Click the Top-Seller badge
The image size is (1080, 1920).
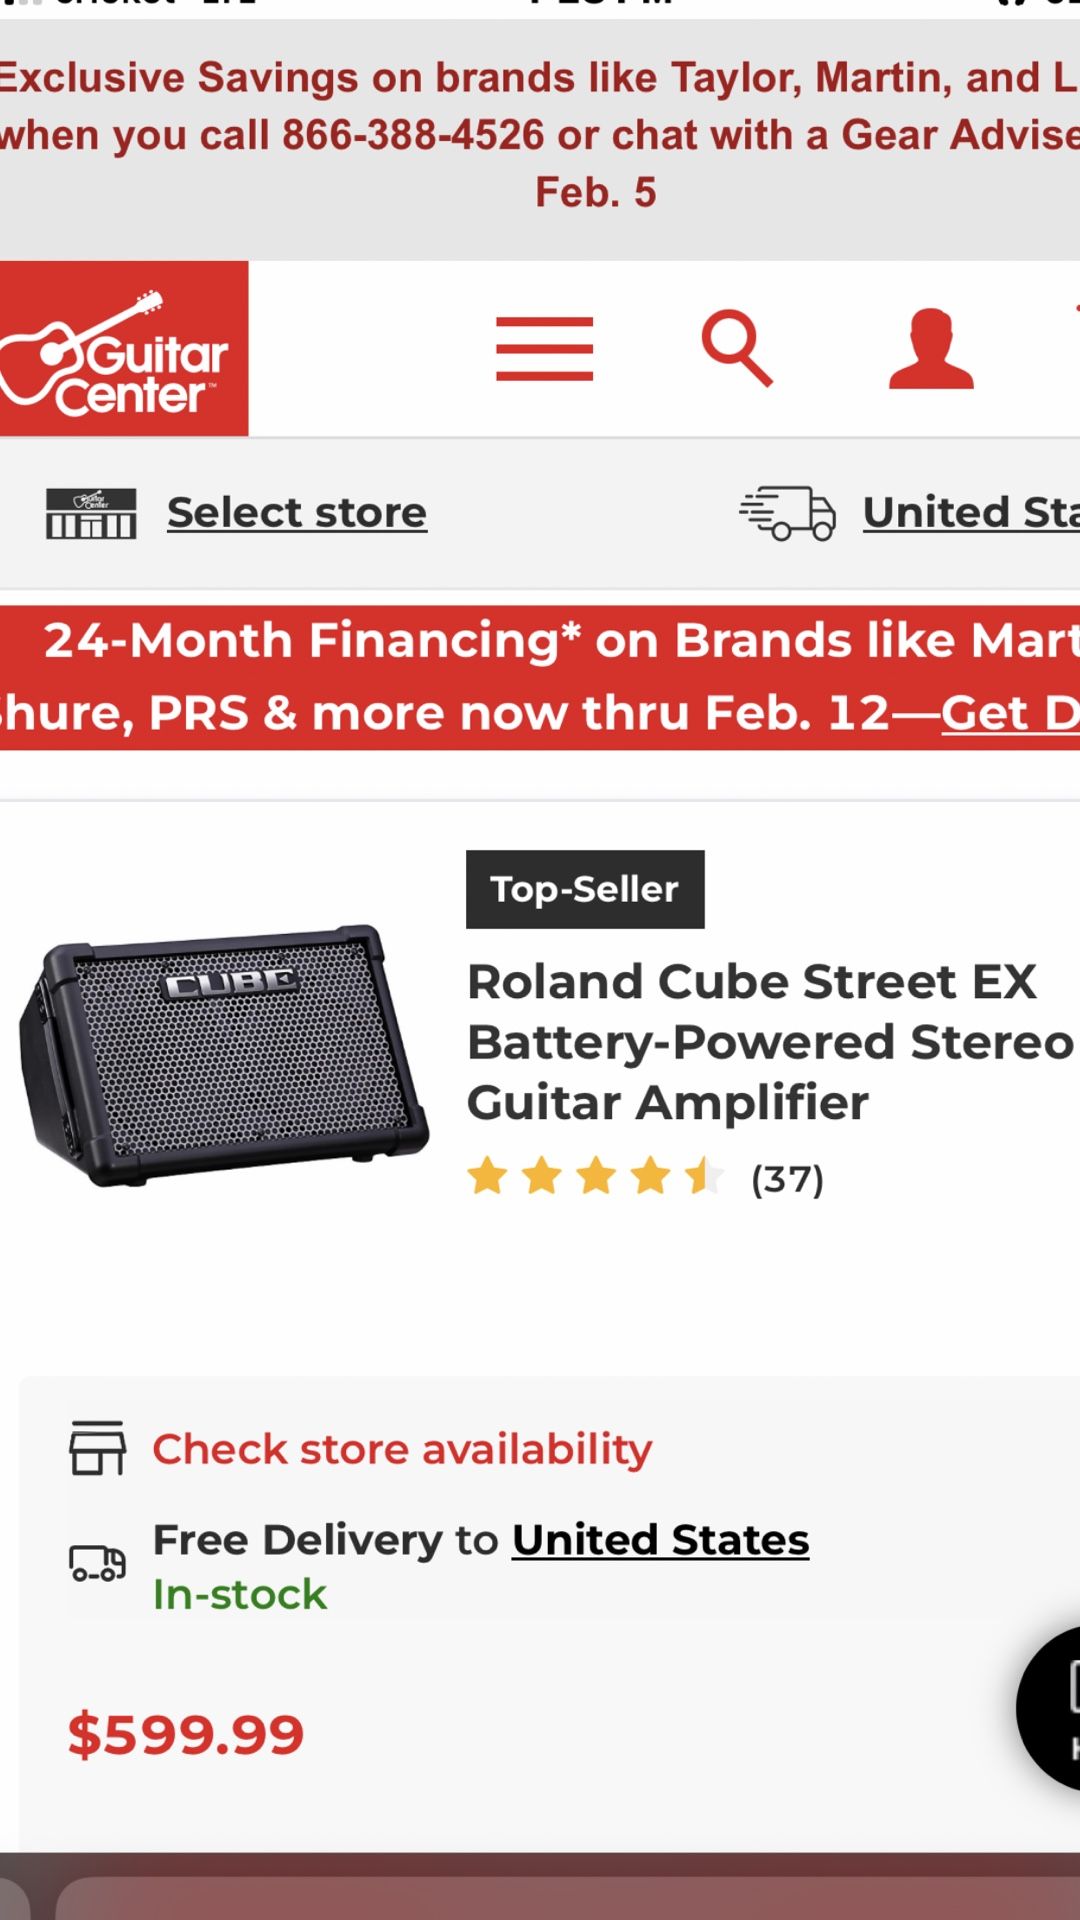(585, 889)
